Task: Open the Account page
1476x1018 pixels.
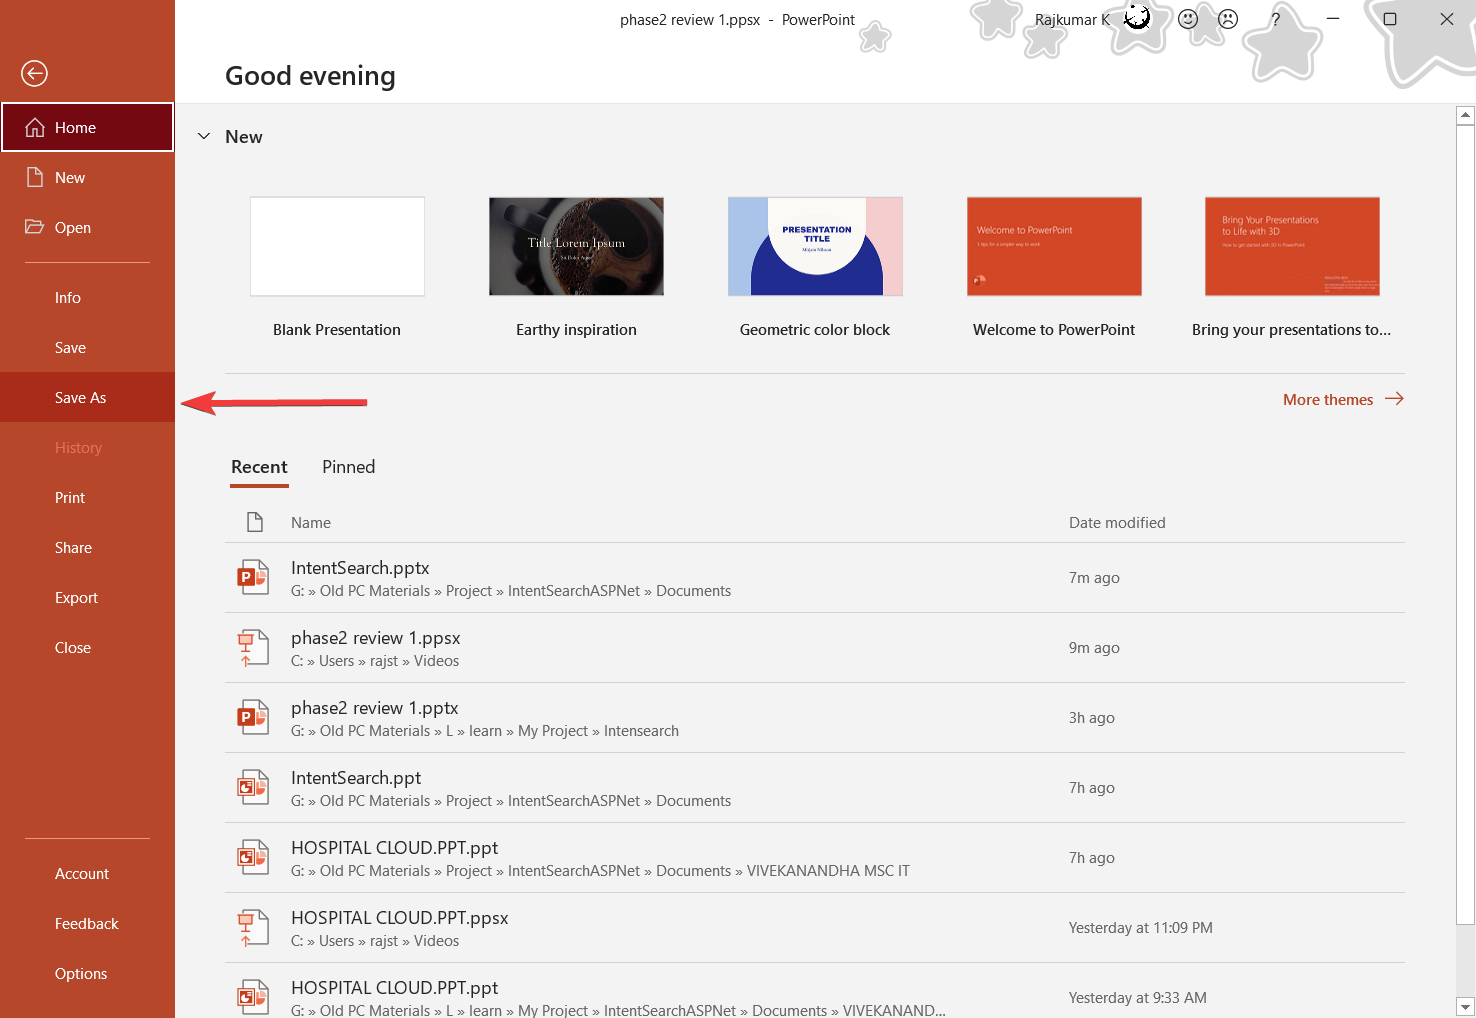Action: click(87, 873)
